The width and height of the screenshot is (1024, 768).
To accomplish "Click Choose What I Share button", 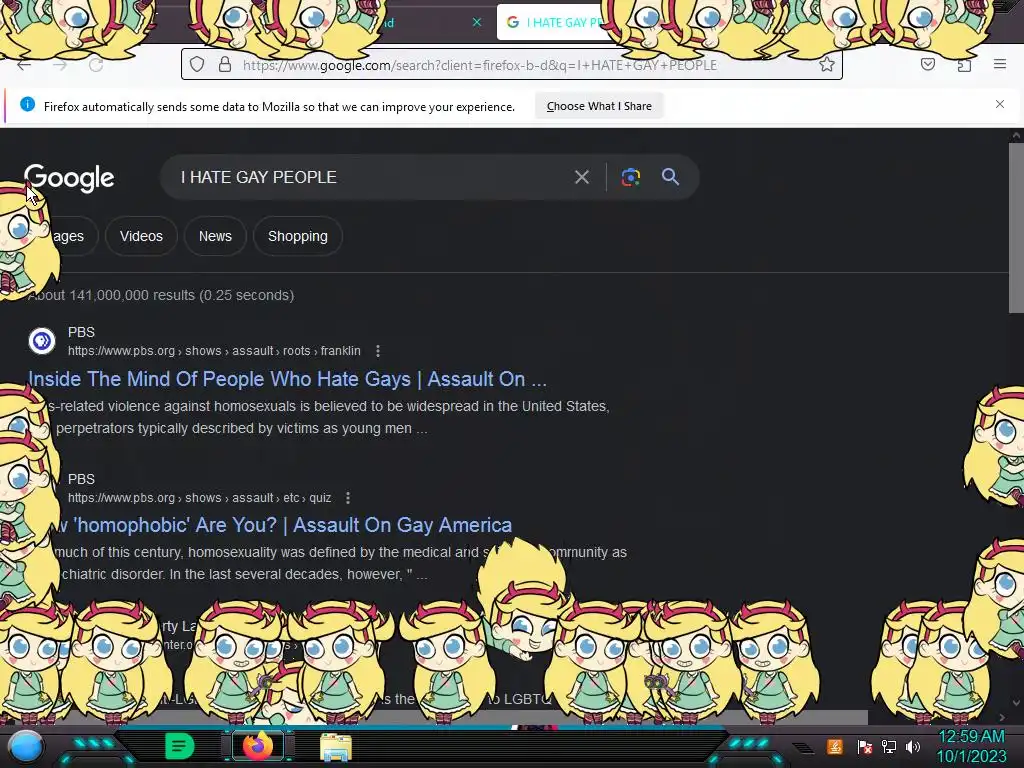I will point(599,106).
